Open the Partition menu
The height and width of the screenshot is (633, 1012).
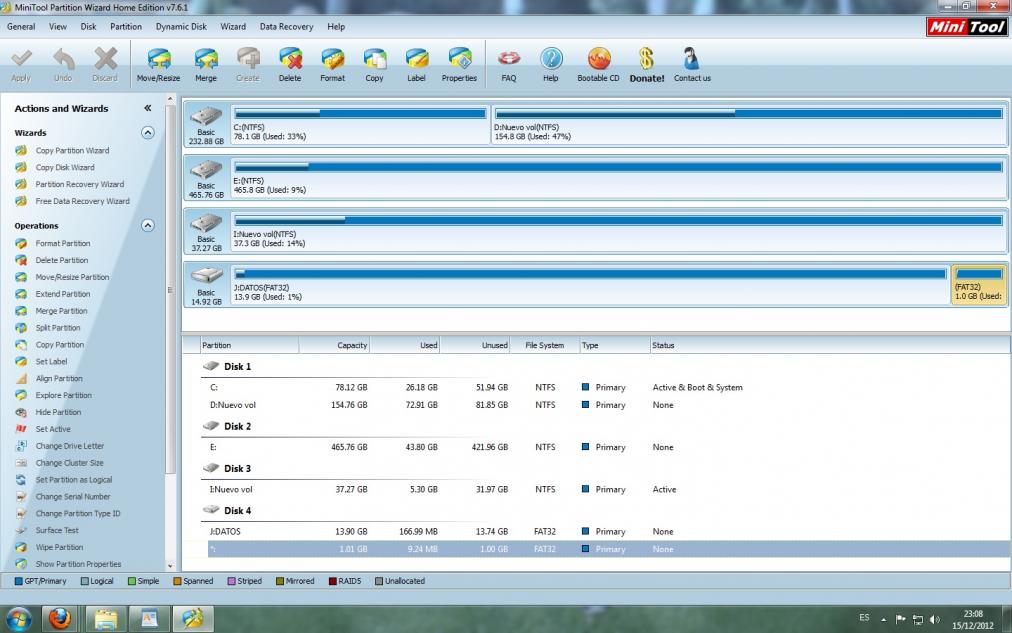[126, 26]
